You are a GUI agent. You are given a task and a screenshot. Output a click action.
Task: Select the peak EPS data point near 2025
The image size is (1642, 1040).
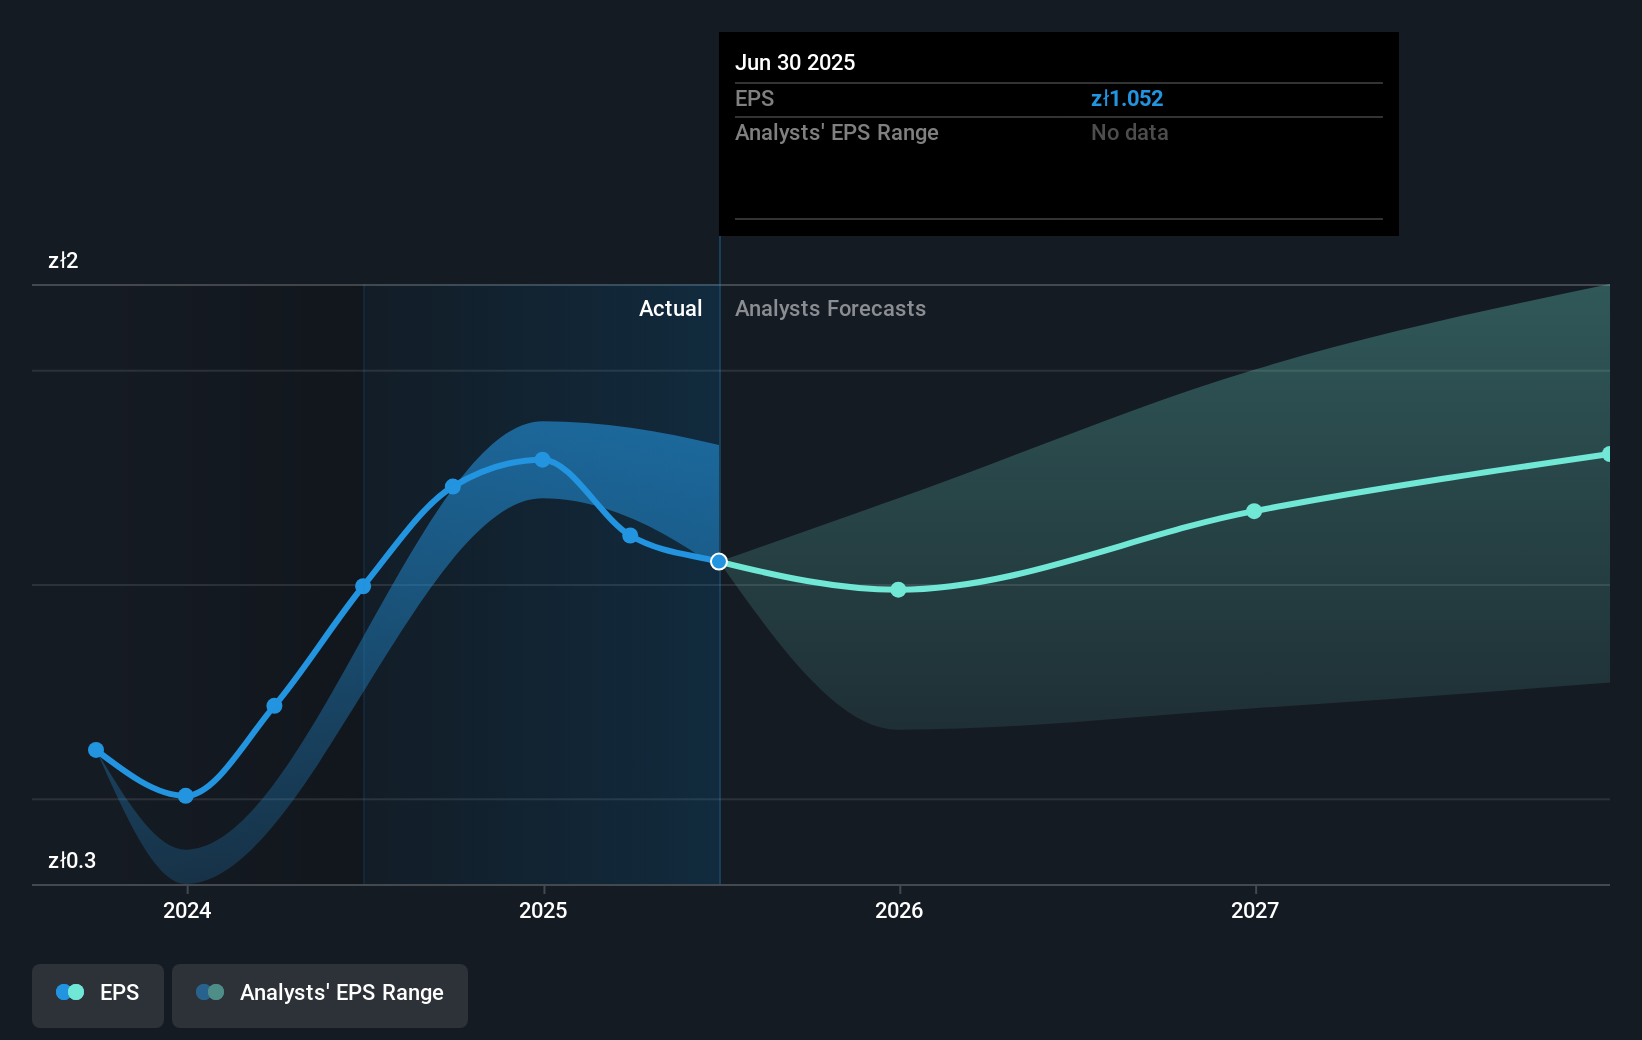(541, 460)
